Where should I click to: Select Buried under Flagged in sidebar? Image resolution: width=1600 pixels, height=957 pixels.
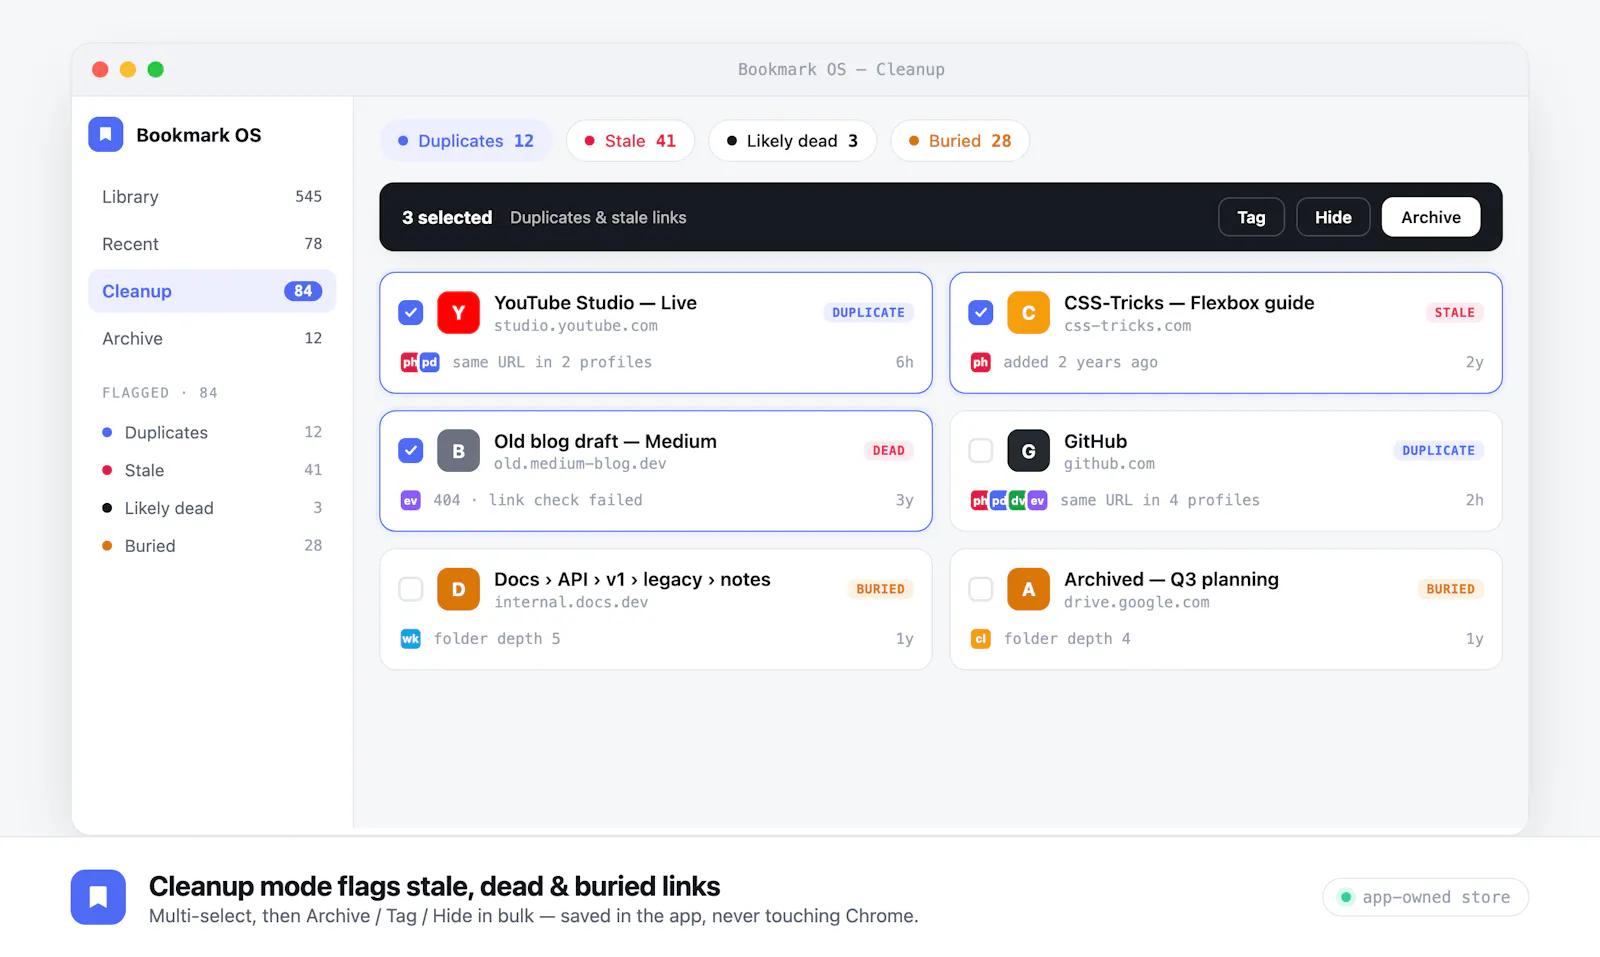(212, 546)
